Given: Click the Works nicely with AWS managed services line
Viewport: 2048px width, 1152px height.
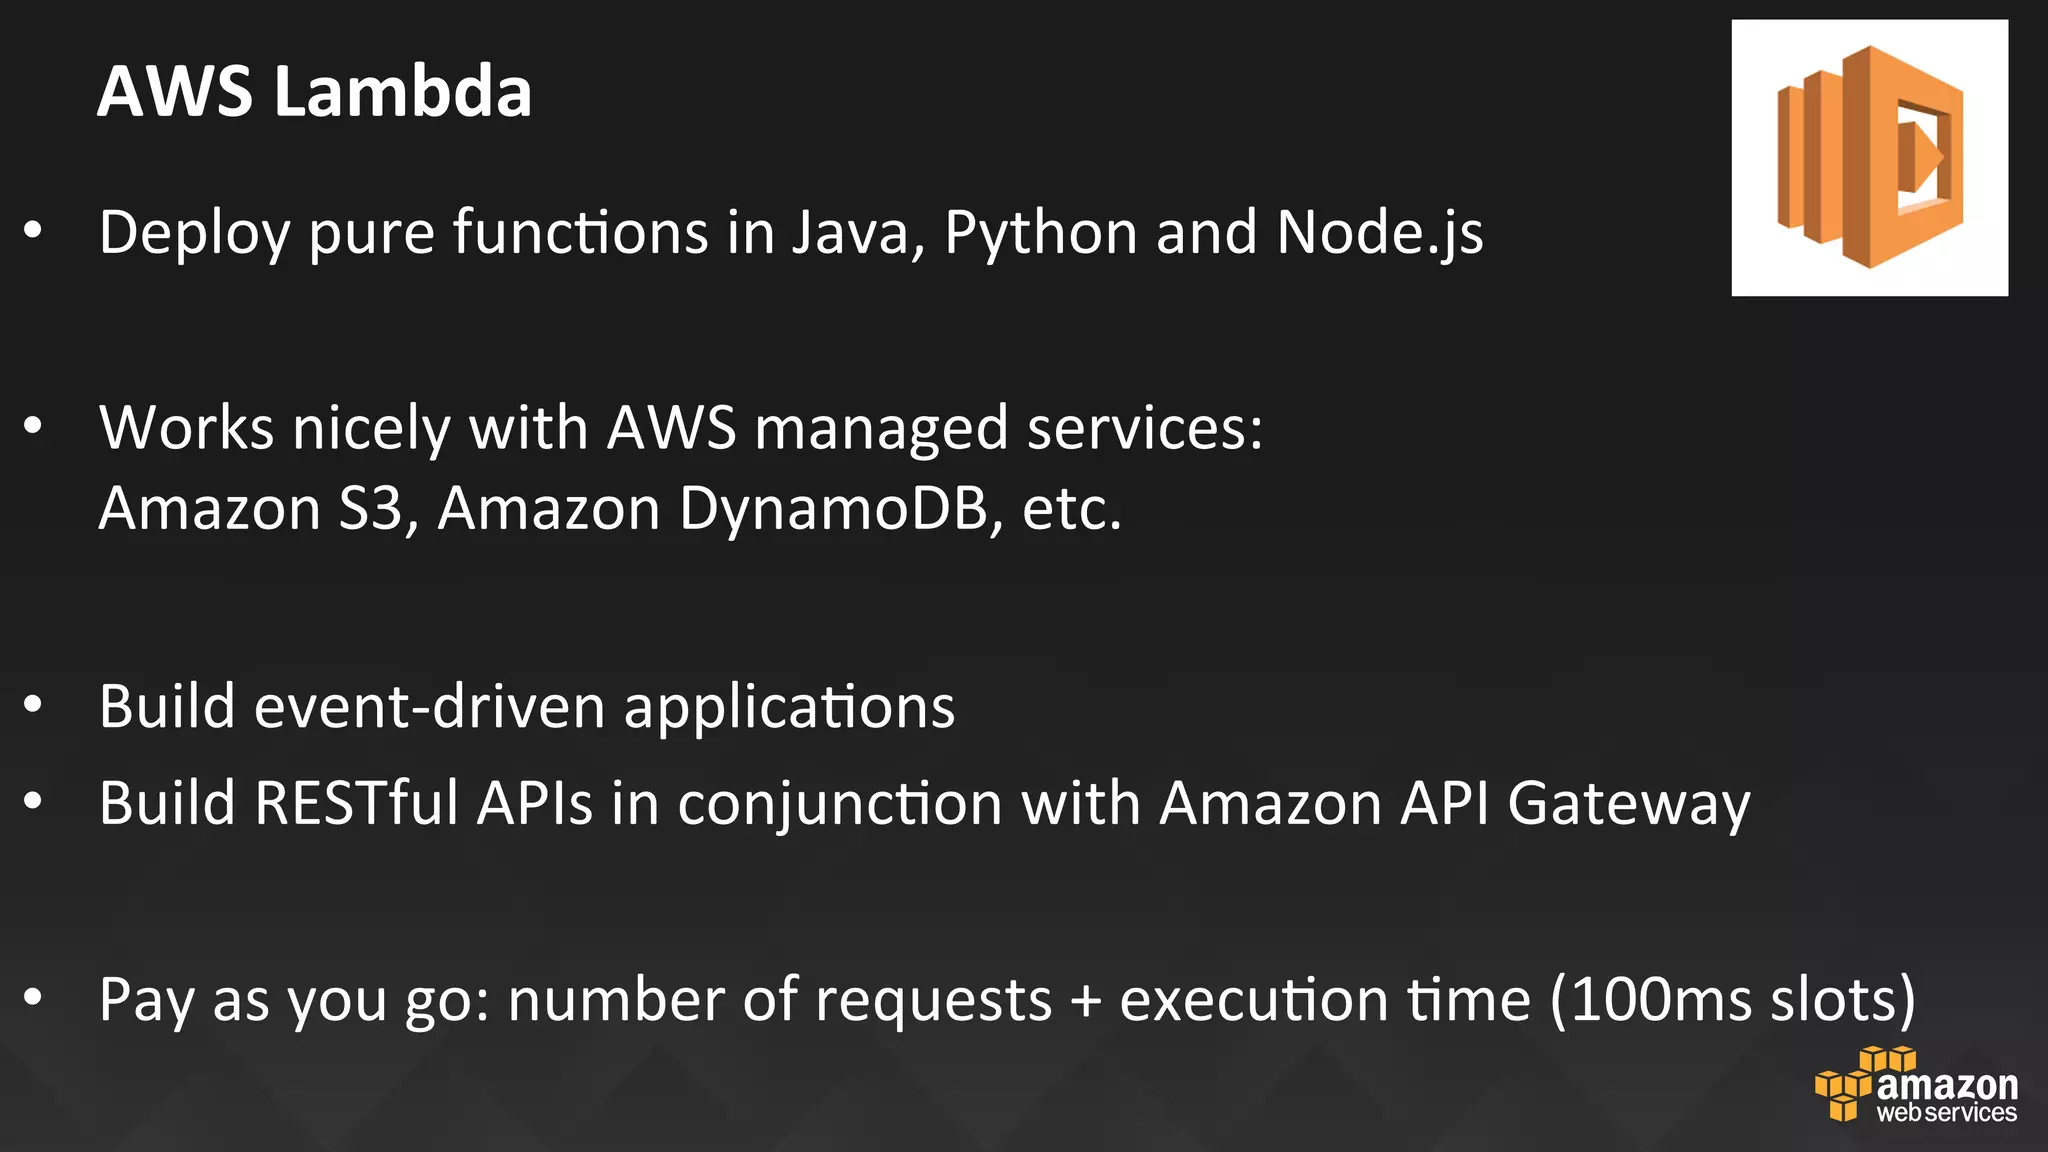Looking at the screenshot, I should [x=681, y=429].
